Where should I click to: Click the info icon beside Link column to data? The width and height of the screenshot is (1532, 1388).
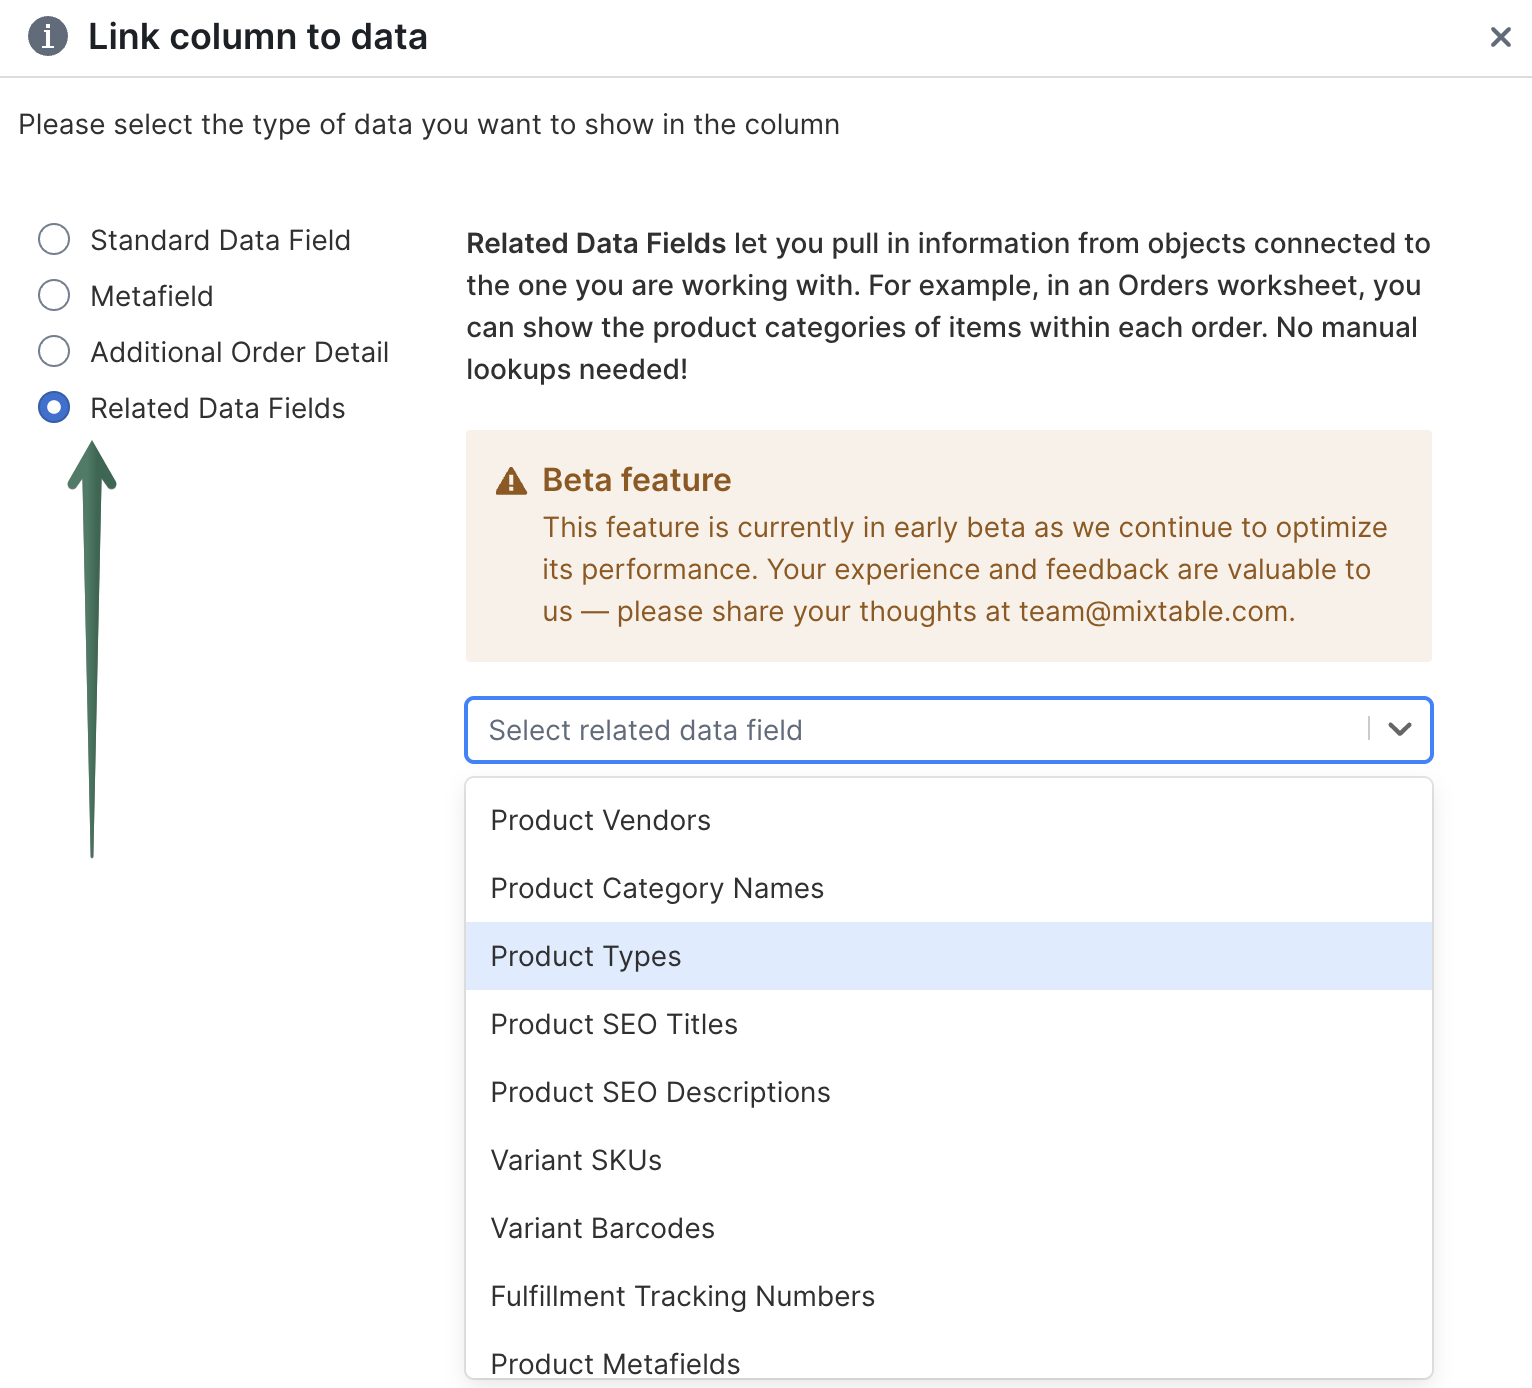pyautogui.click(x=47, y=36)
